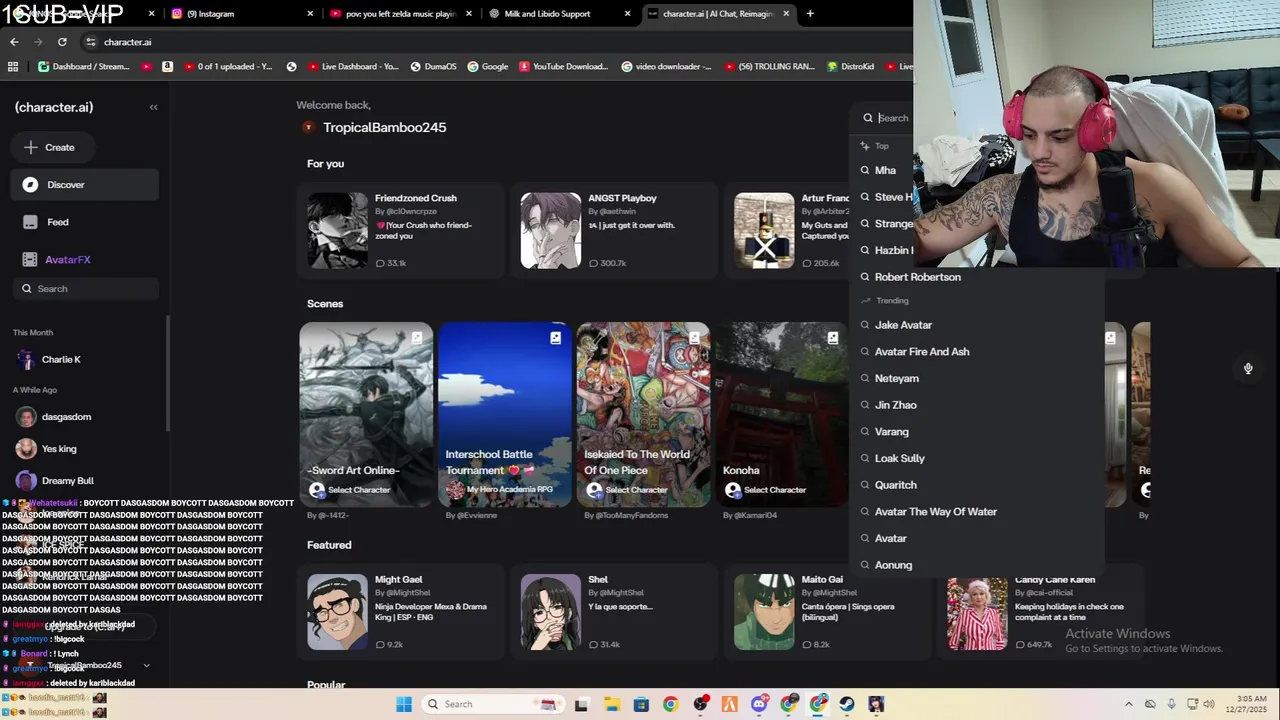1280x720 pixels.
Task: Open the DistroKid bookmark
Action: (x=850, y=67)
